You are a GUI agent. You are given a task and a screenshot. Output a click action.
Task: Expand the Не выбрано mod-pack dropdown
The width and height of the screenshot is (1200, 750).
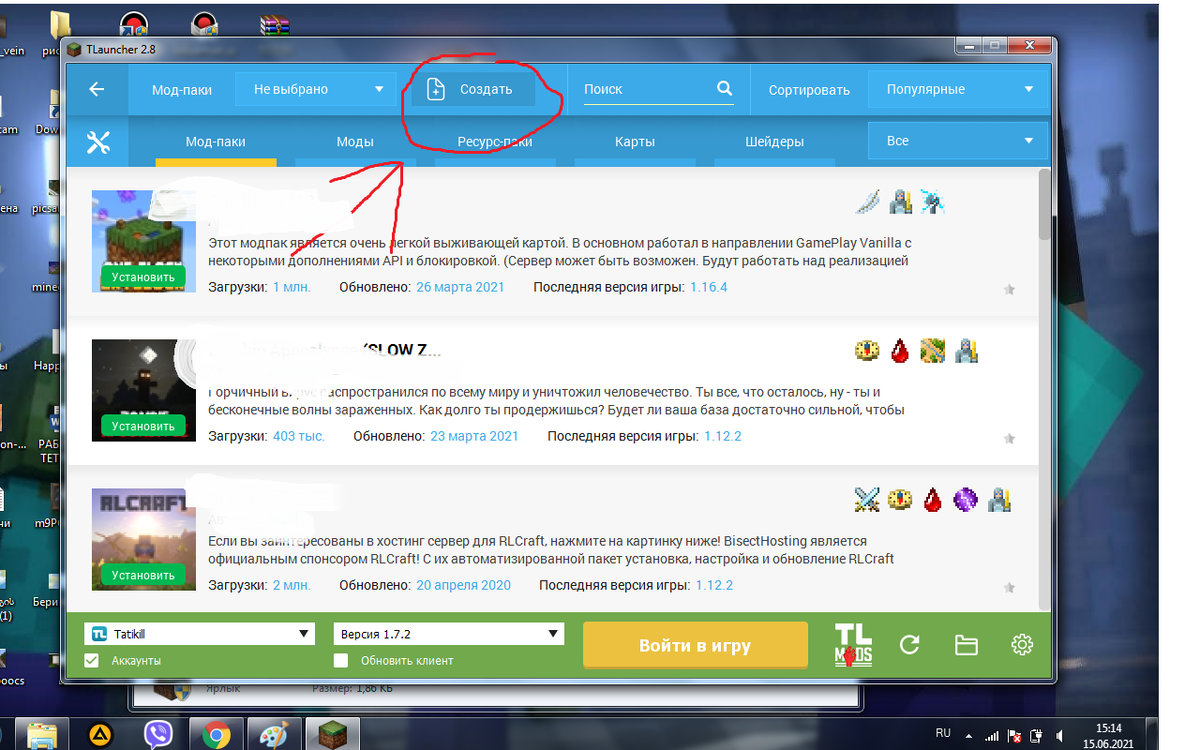pyautogui.click(x=316, y=89)
